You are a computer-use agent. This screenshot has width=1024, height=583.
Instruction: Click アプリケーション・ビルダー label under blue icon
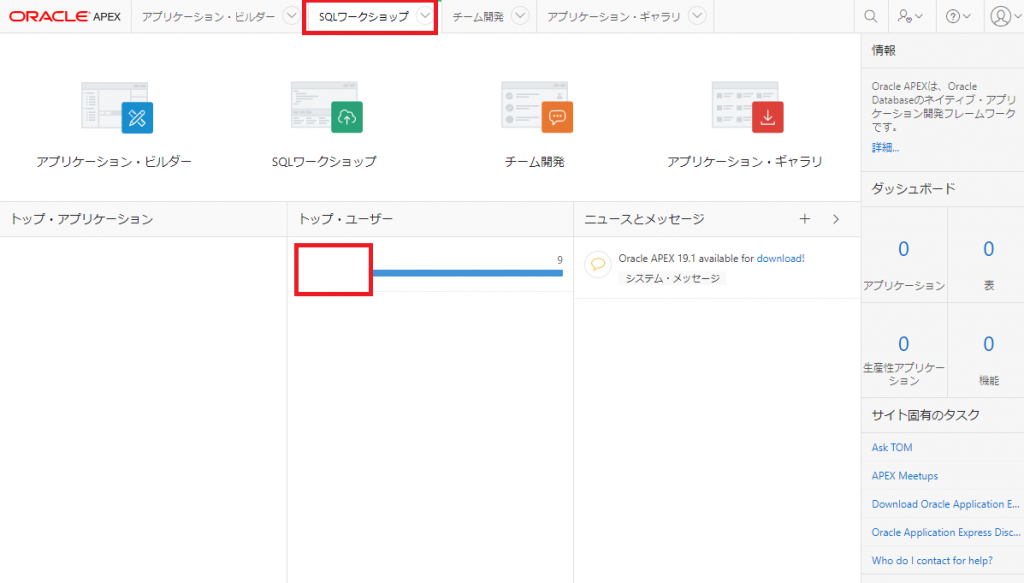coord(114,161)
